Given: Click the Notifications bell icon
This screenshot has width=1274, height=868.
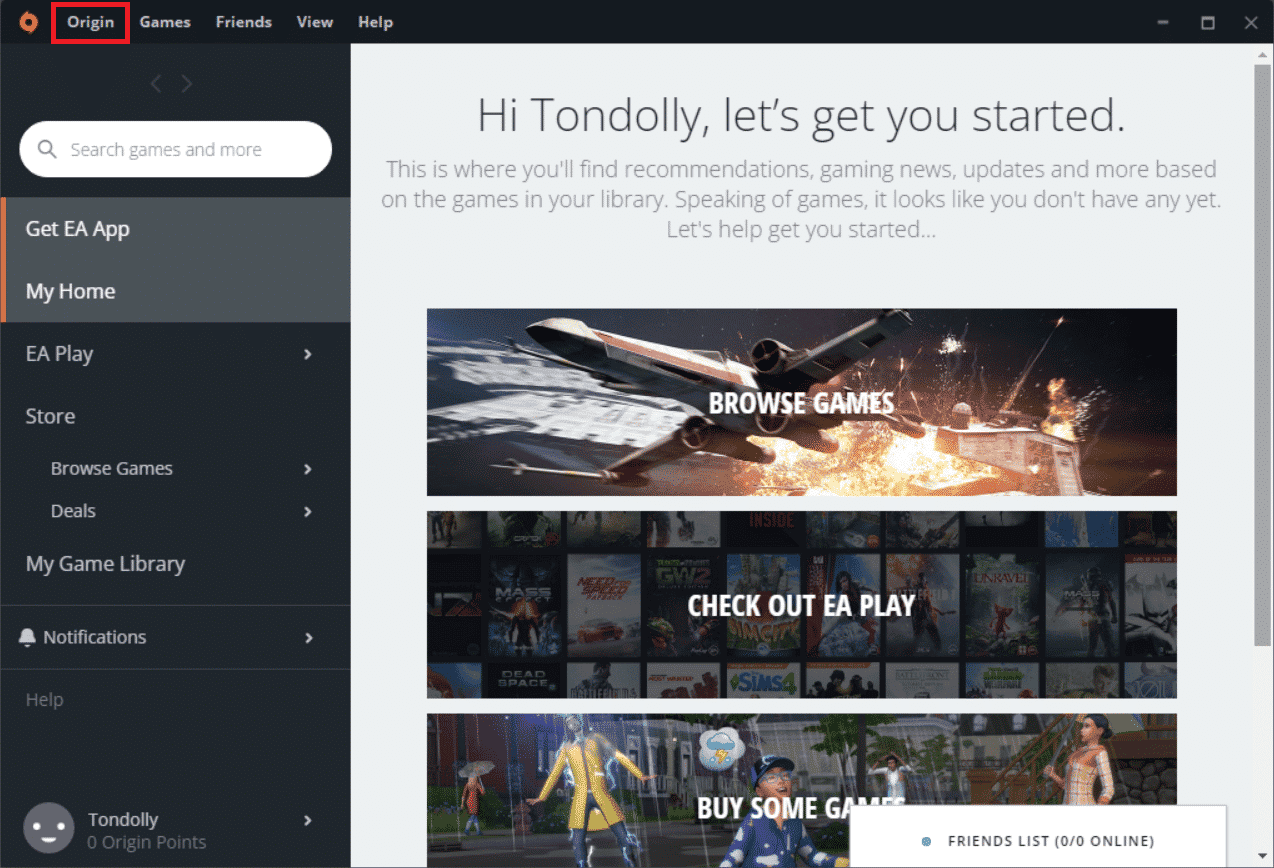Looking at the screenshot, I should [27, 637].
